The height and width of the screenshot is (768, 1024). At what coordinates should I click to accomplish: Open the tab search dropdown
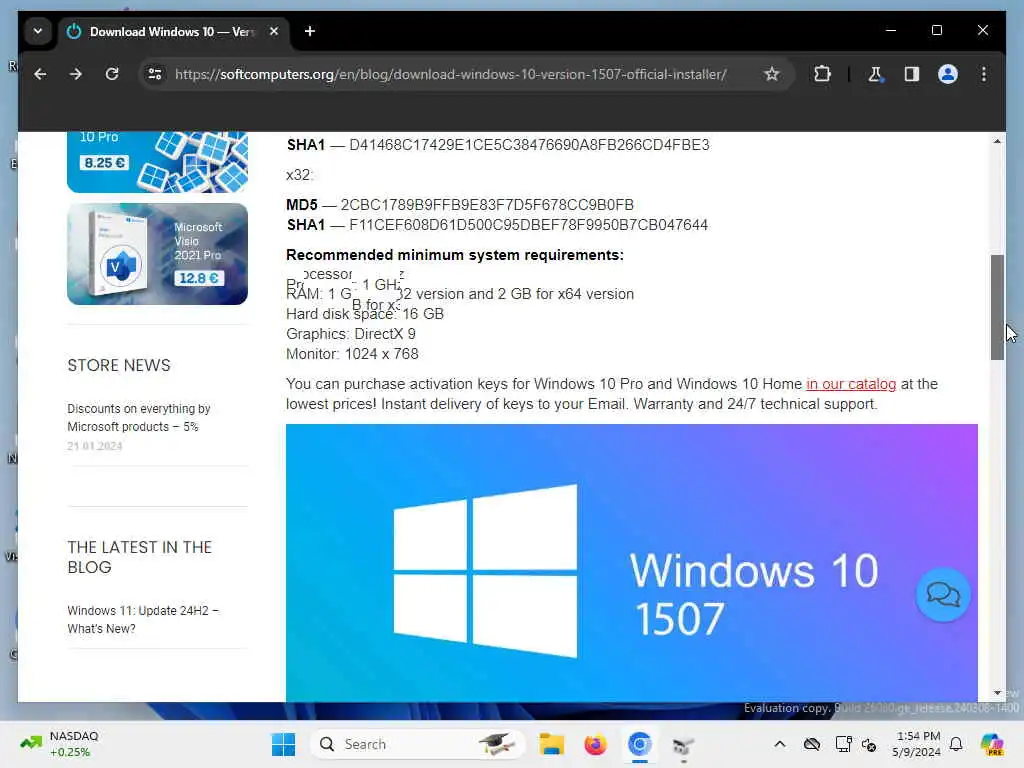pyautogui.click(x=38, y=31)
